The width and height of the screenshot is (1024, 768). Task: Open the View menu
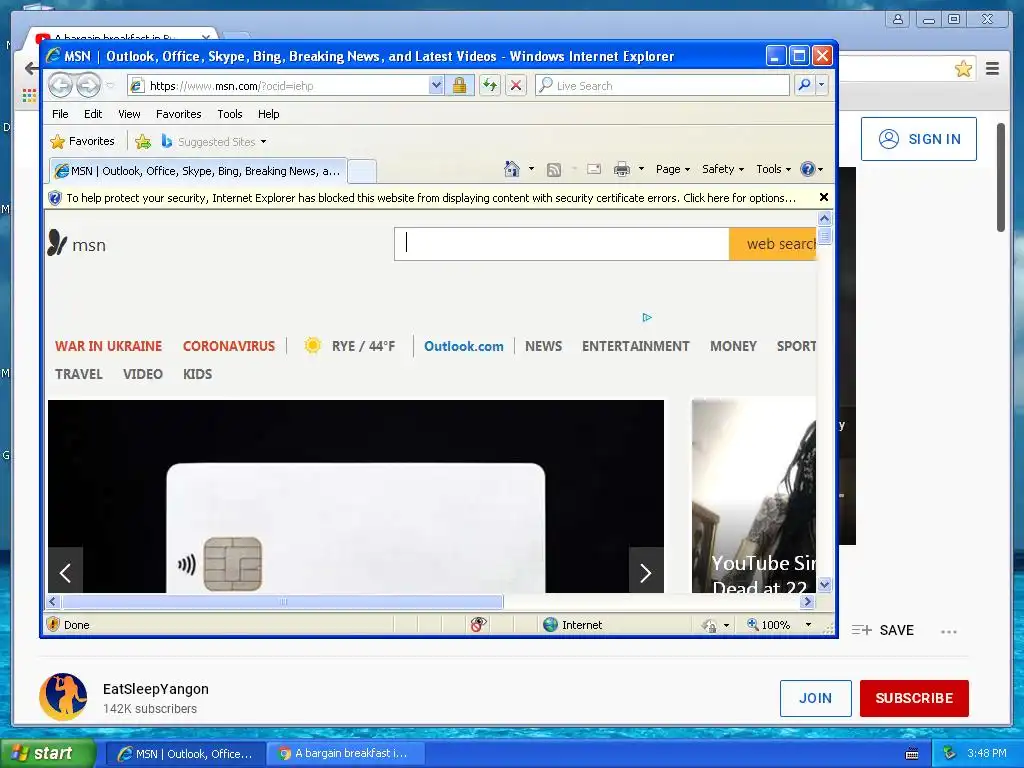pyautogui.click(x=129, y=114)
